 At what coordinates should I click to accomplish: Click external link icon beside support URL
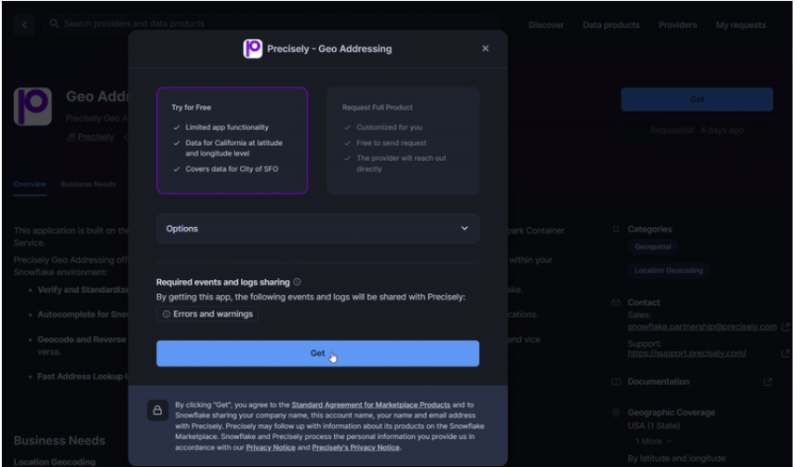[x=786, y=353]
